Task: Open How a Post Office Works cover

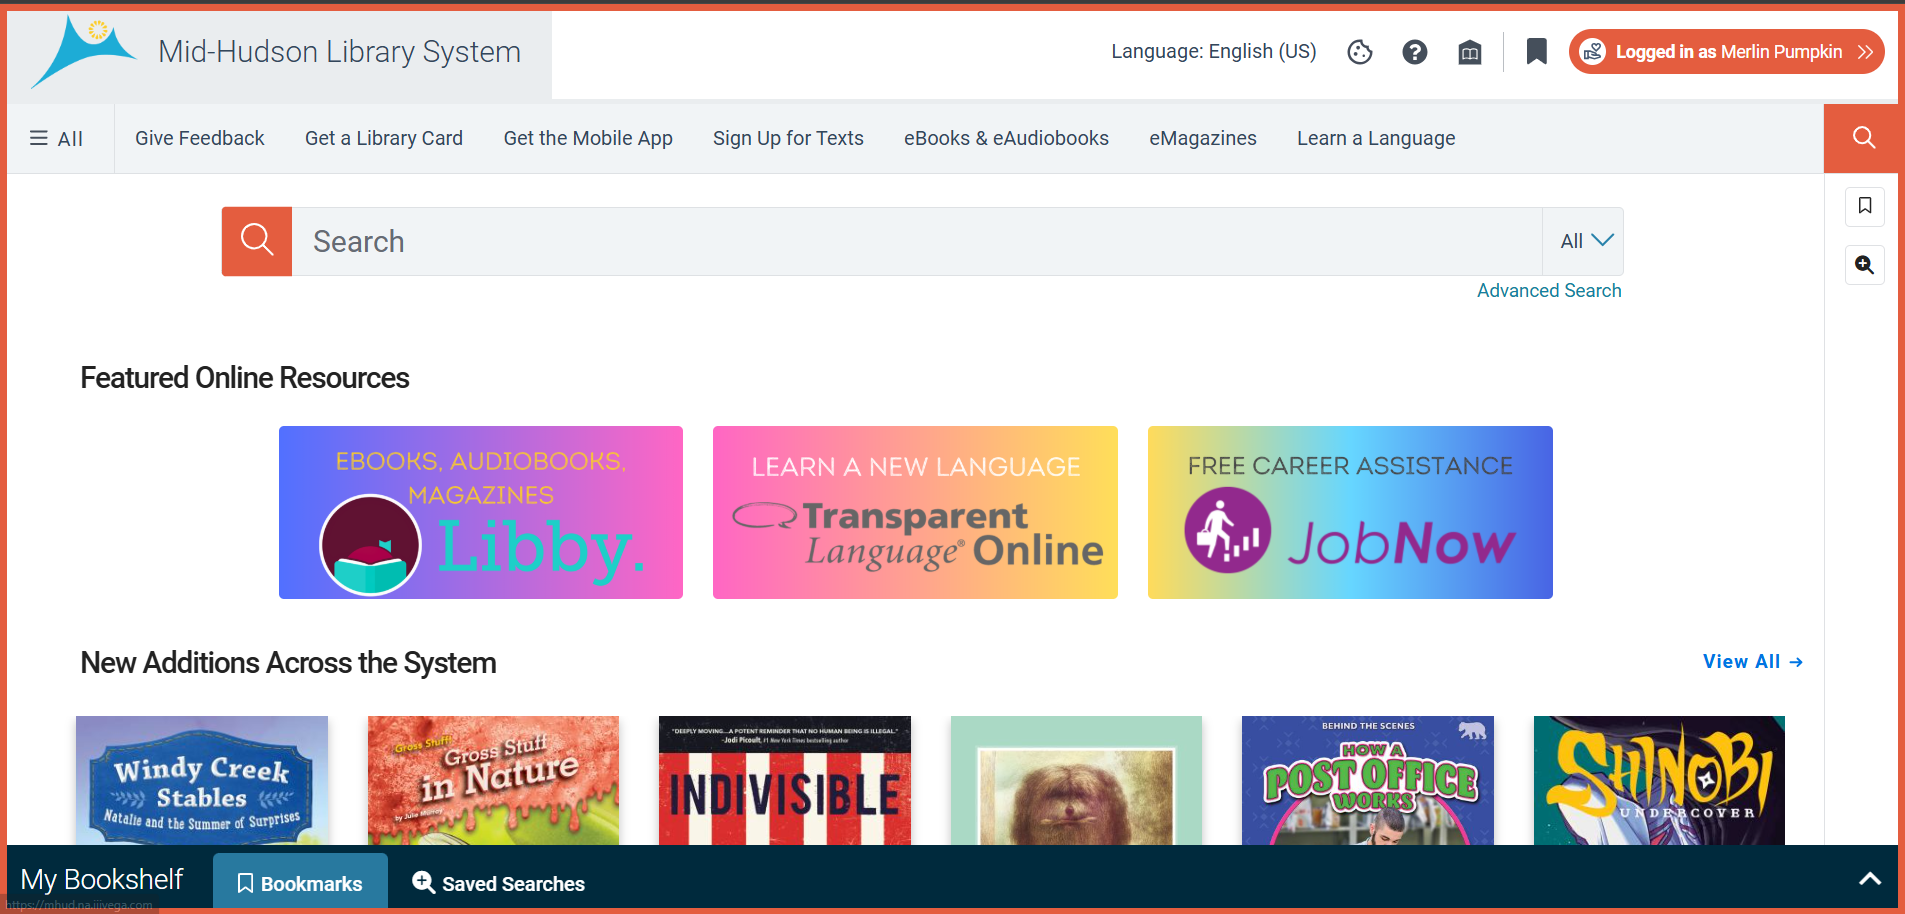Action: (x=1368, y=780)
